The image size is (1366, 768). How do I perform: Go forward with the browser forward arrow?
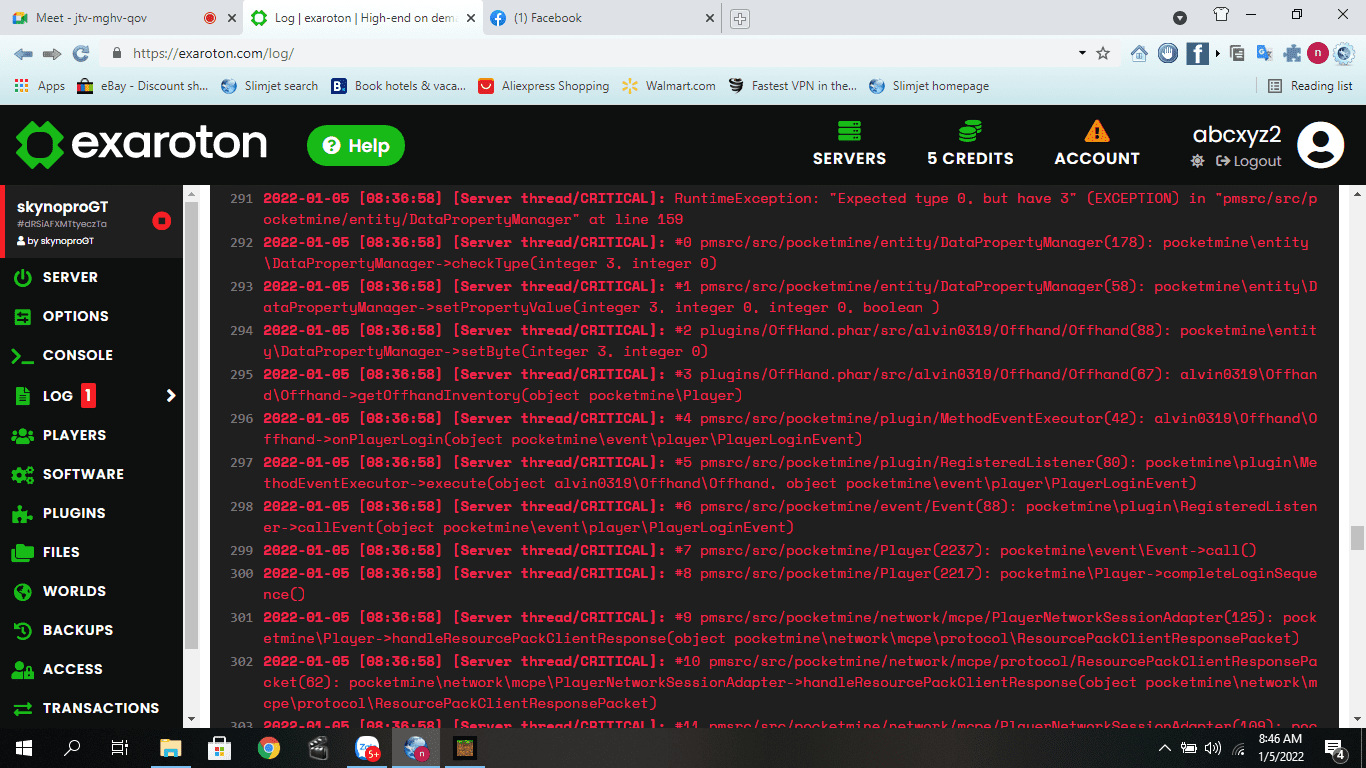(52, 53)
